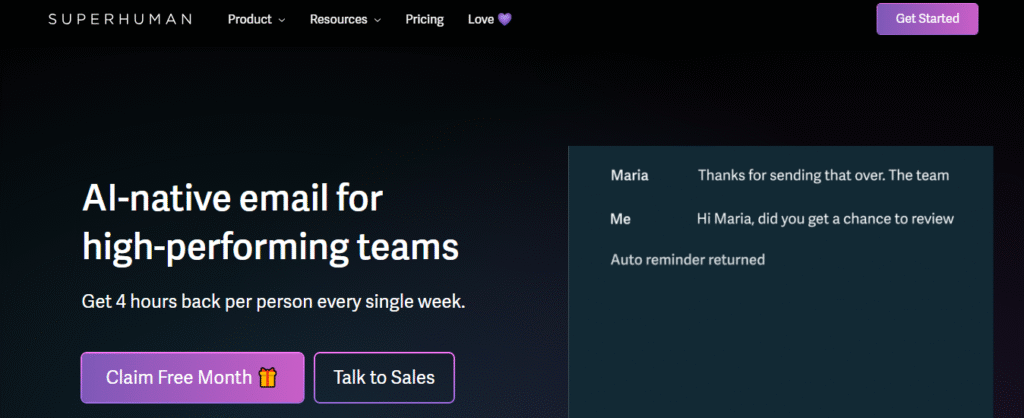1024x418 pixels.
Task: Open the "Hi Maria, did you get a chance" email
Action: coord(782,219)
